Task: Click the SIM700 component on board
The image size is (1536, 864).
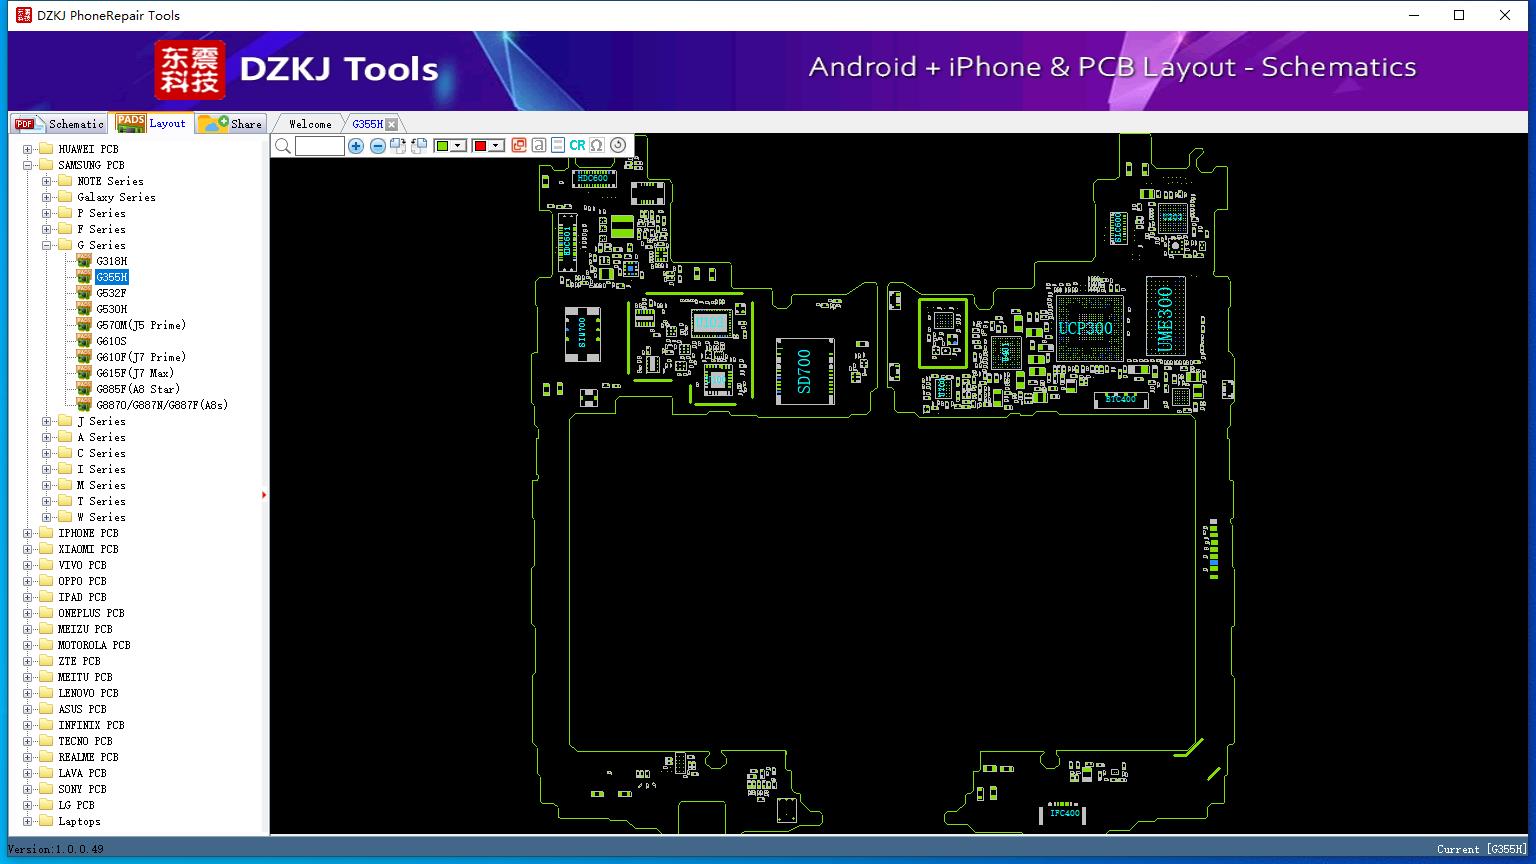Action: [582, 333]
